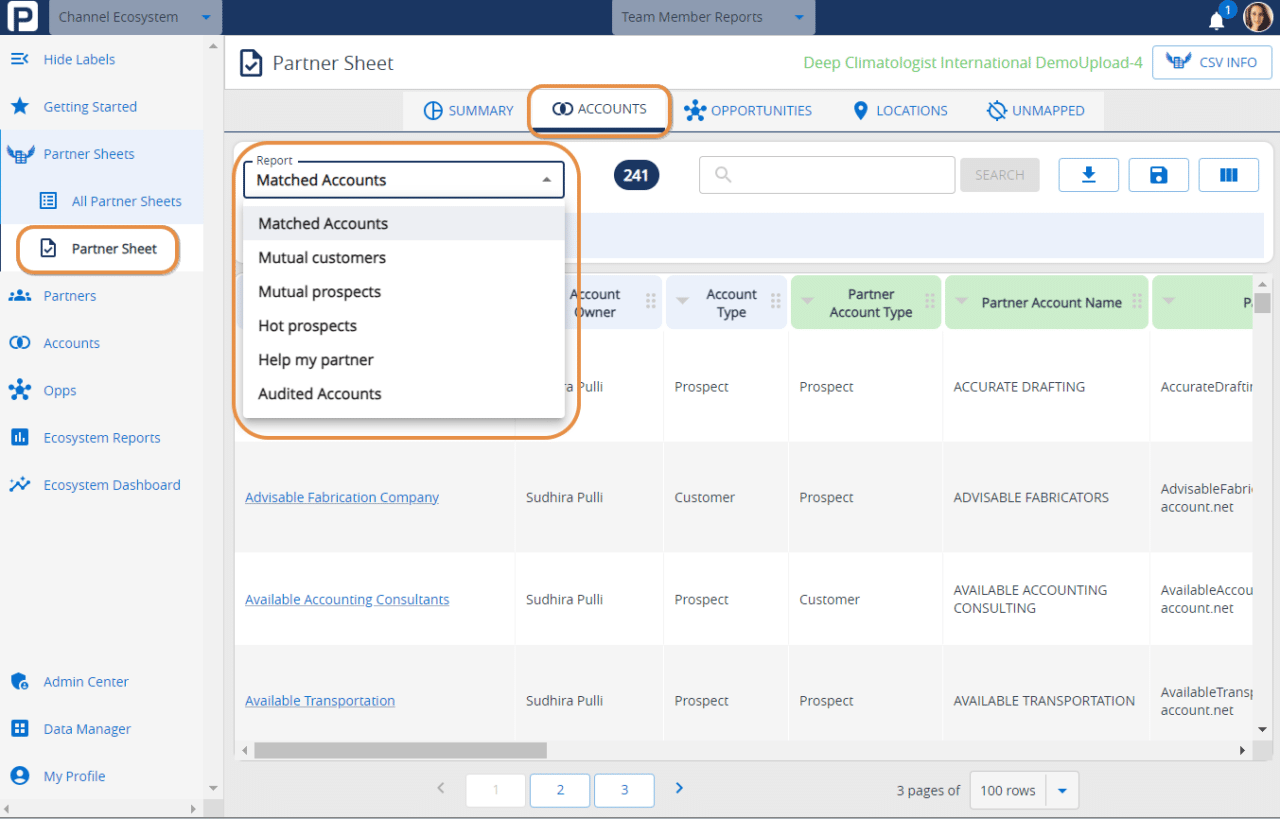The image size is (1280, 819).
Task: Open the Getting Started page
Action: click(x=89, y=106)
